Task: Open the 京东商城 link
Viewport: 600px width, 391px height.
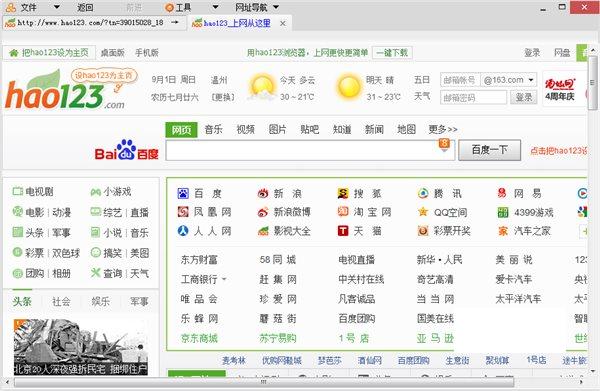Action: (x=199, y=338)
